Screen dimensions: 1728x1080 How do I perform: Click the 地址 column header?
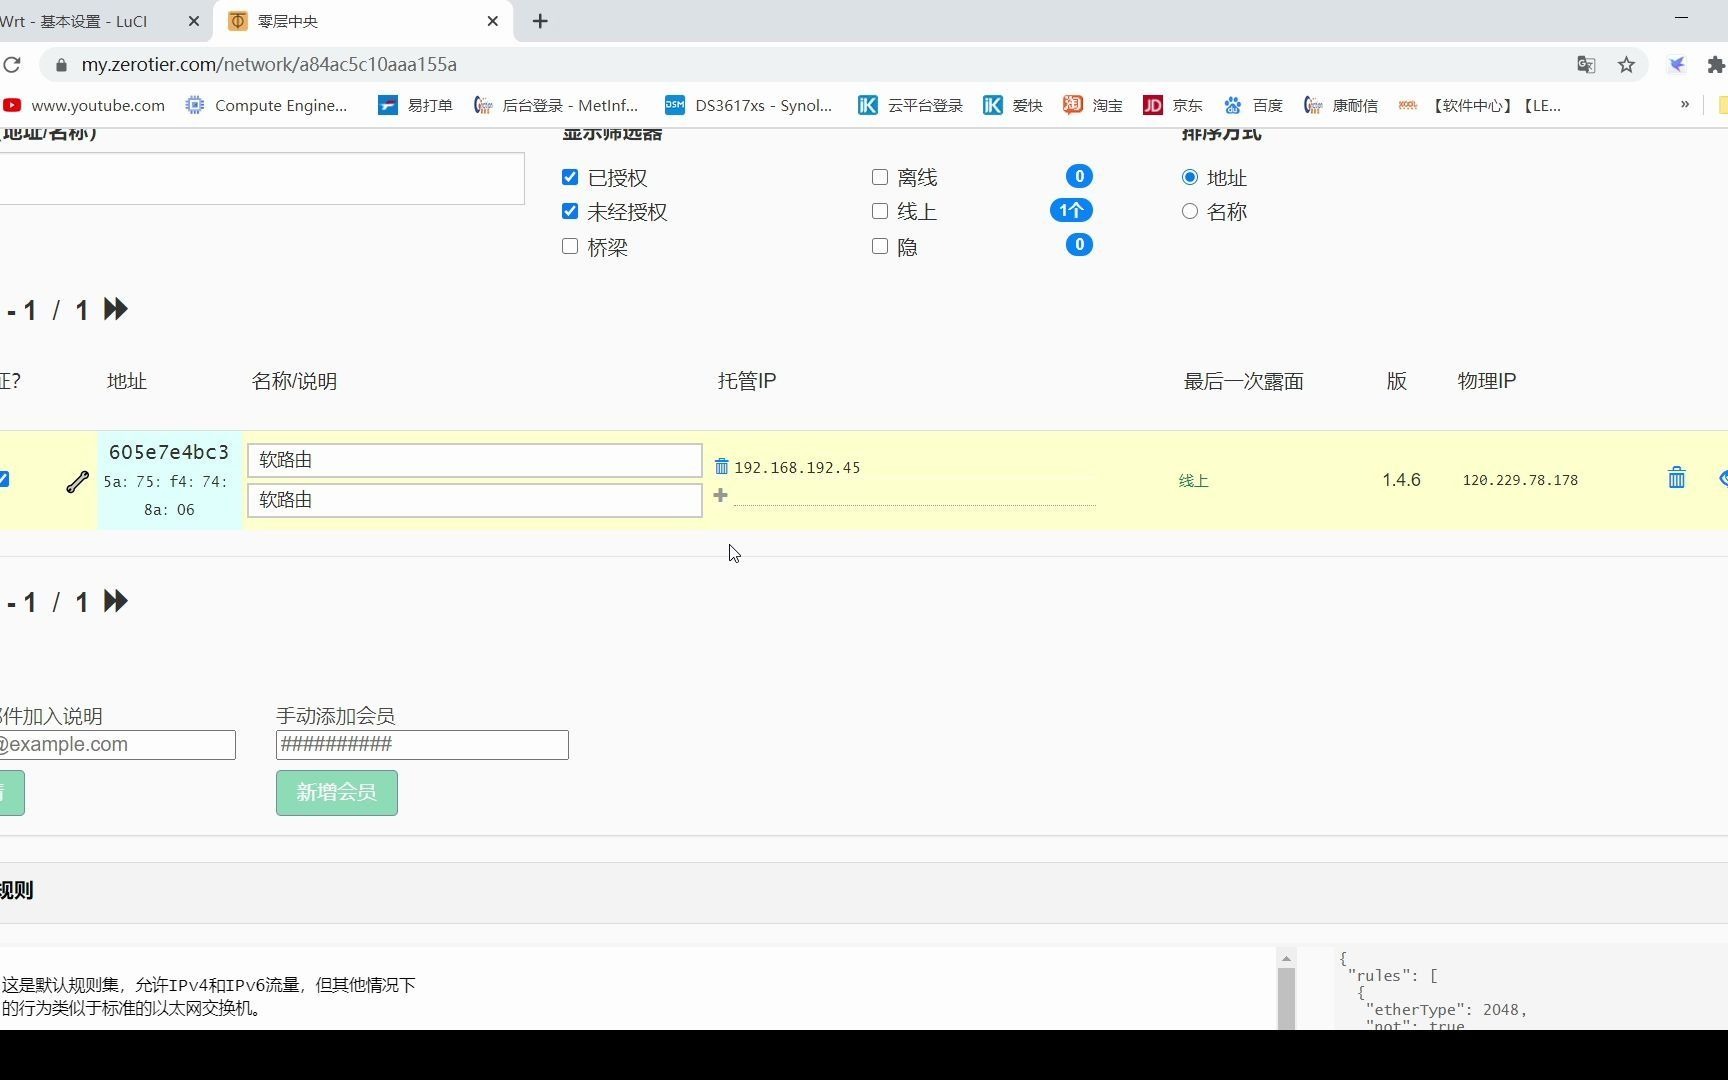(x=127, y=381)
